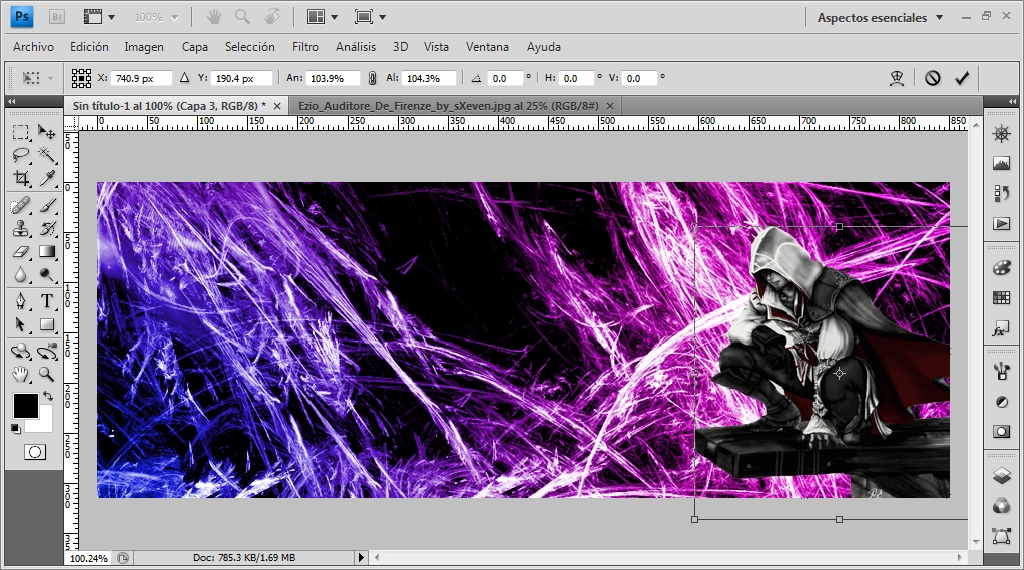Screen dimensions: 1024x570
Task: Select the 3D Rotate tool
Action: [x=21, y=351]
